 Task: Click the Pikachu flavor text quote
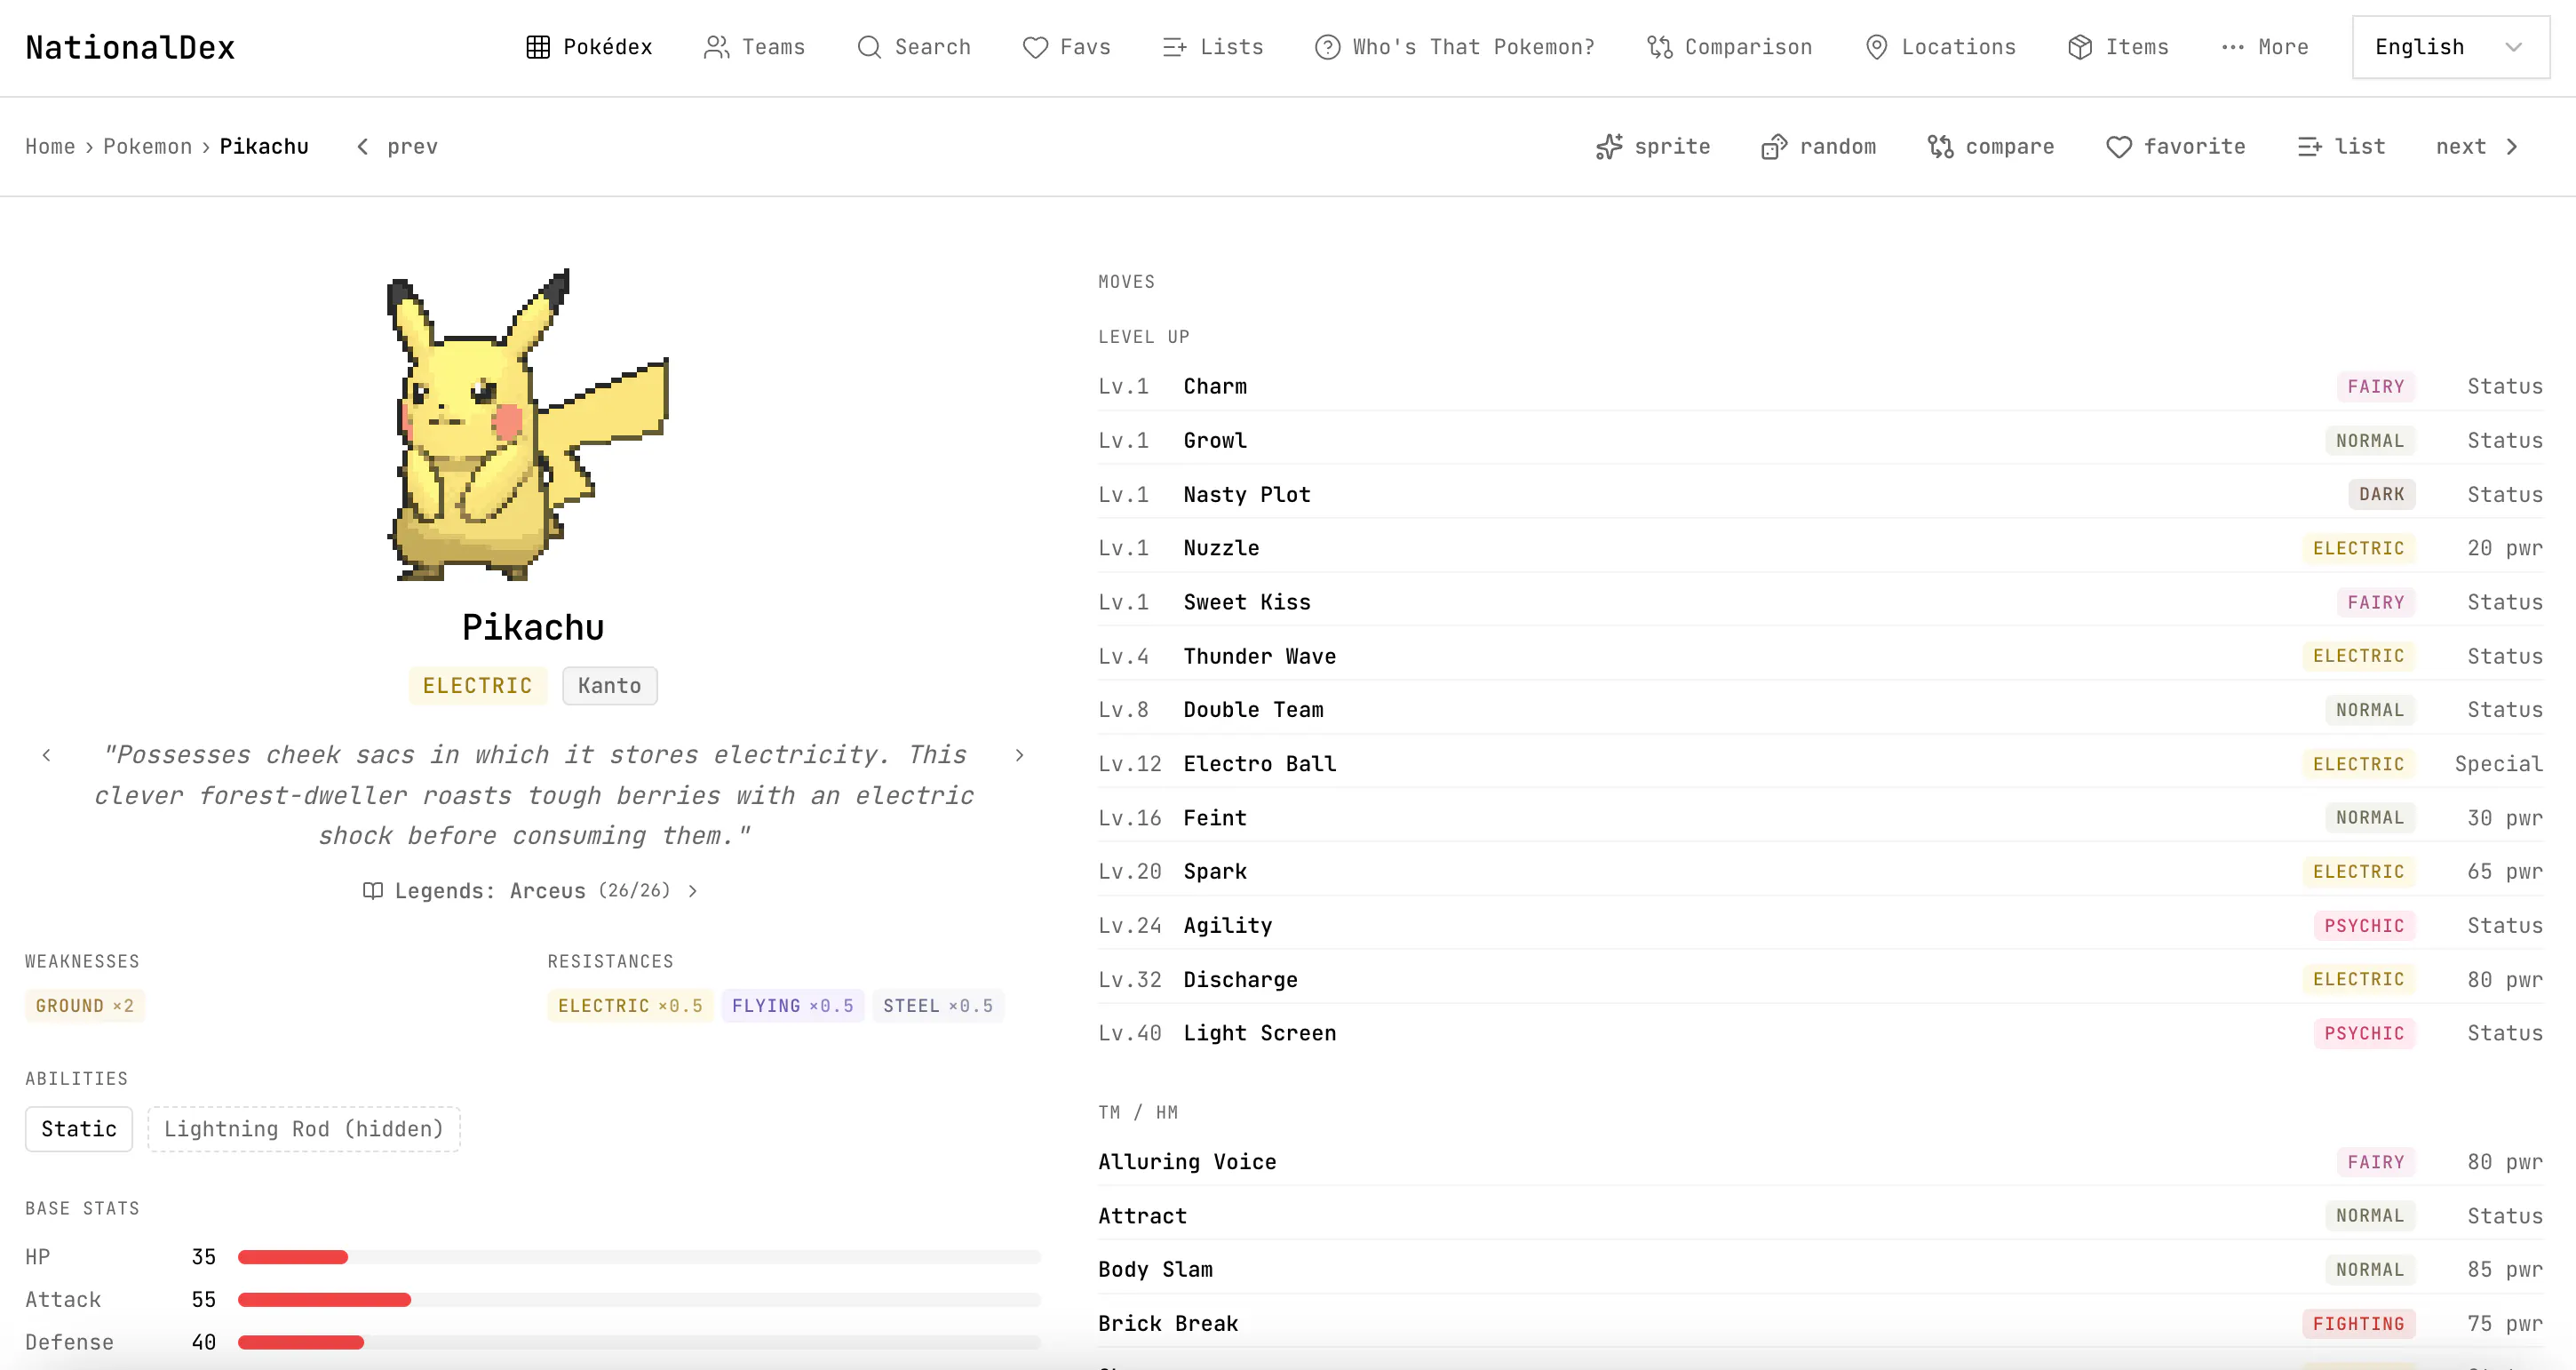(x=533, y=795)
